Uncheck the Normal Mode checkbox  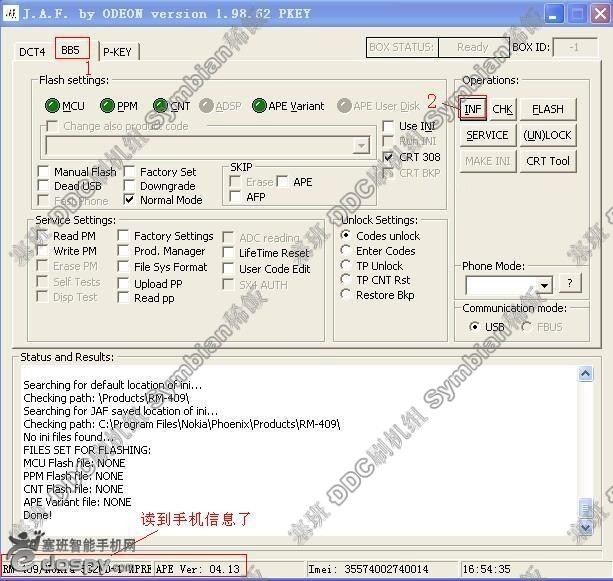click(129, 199)
